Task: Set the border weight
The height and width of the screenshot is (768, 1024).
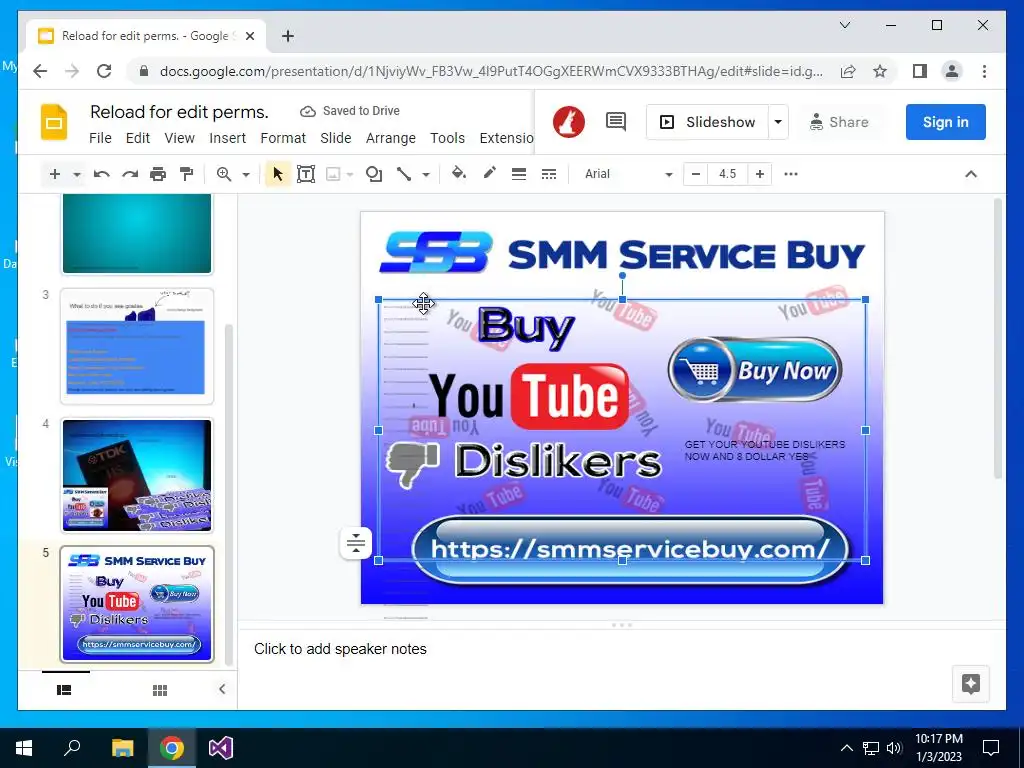Action: pos(519,174)
